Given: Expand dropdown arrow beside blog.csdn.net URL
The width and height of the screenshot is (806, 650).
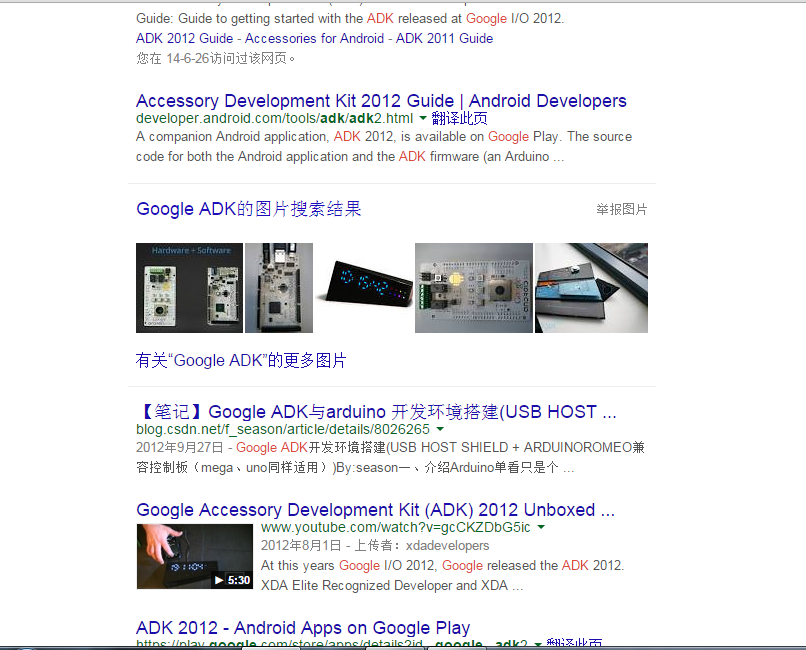Looking at the screenshot, I should [x=441, y=429].
